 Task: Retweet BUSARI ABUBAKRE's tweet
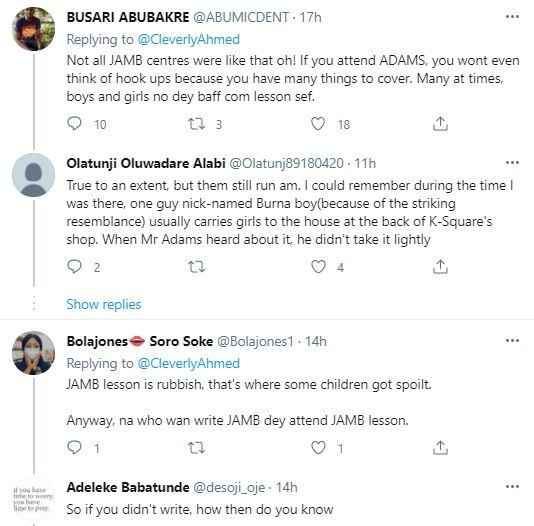click(197, 124)
